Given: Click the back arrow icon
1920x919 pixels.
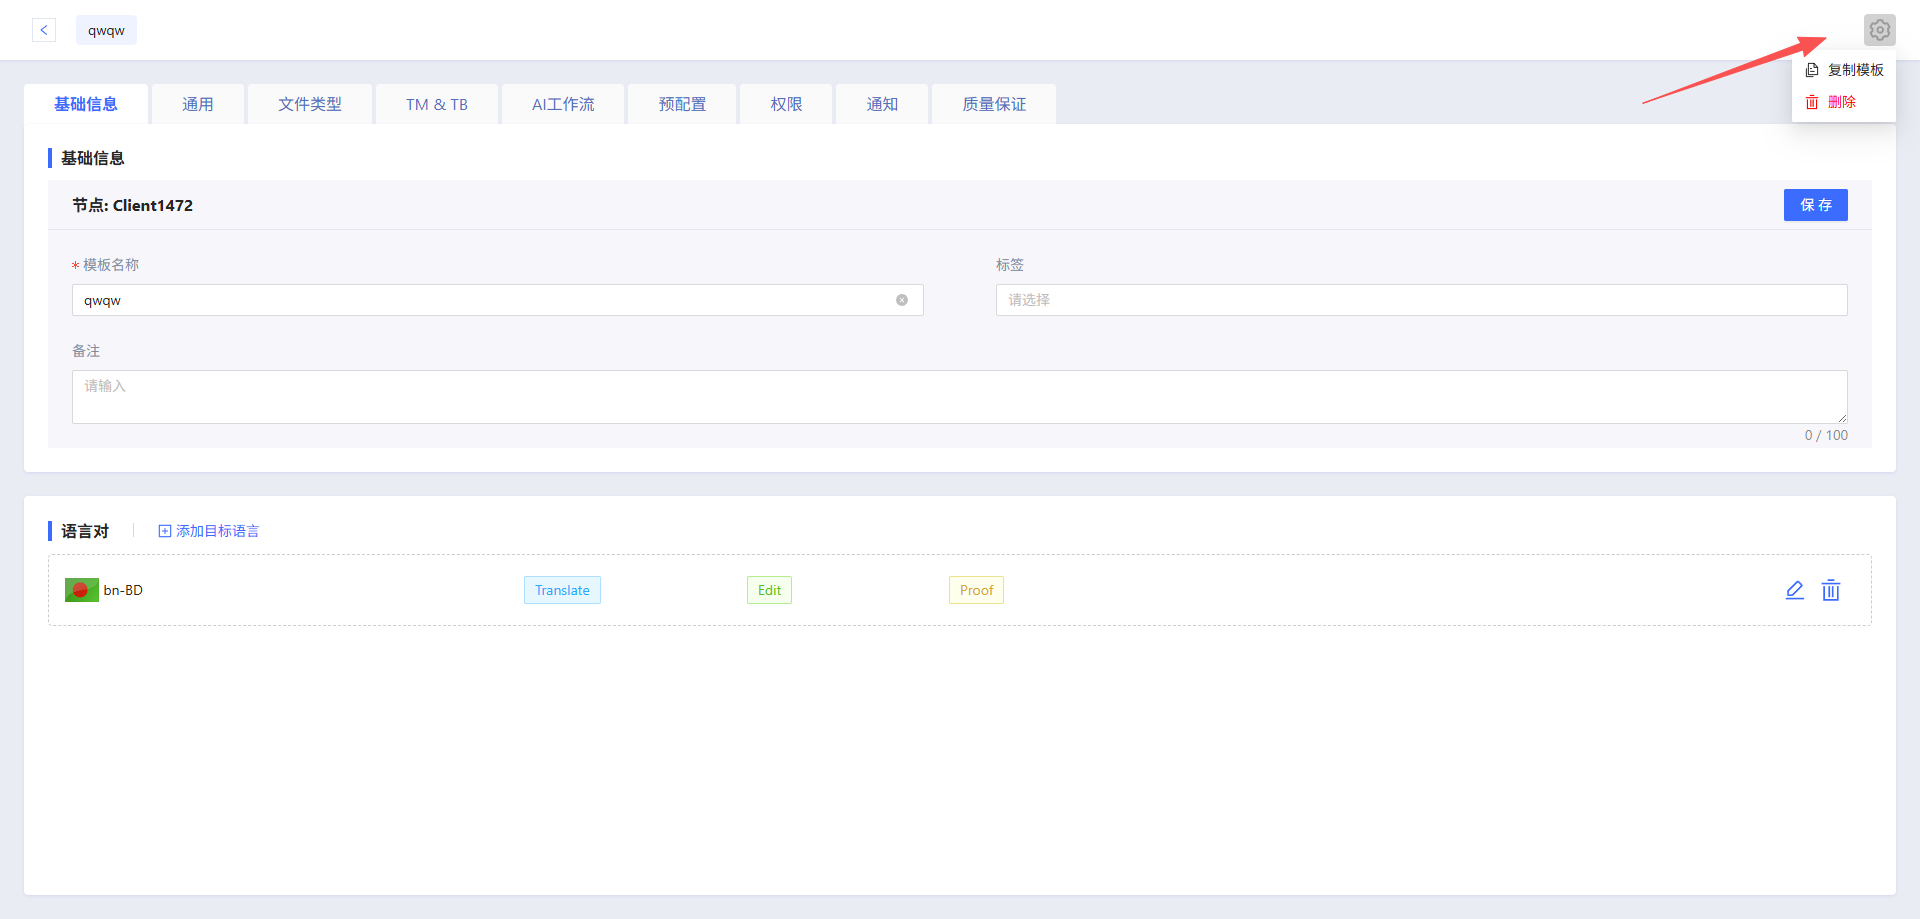Looking at the screenshot, I should coord(44,30).
